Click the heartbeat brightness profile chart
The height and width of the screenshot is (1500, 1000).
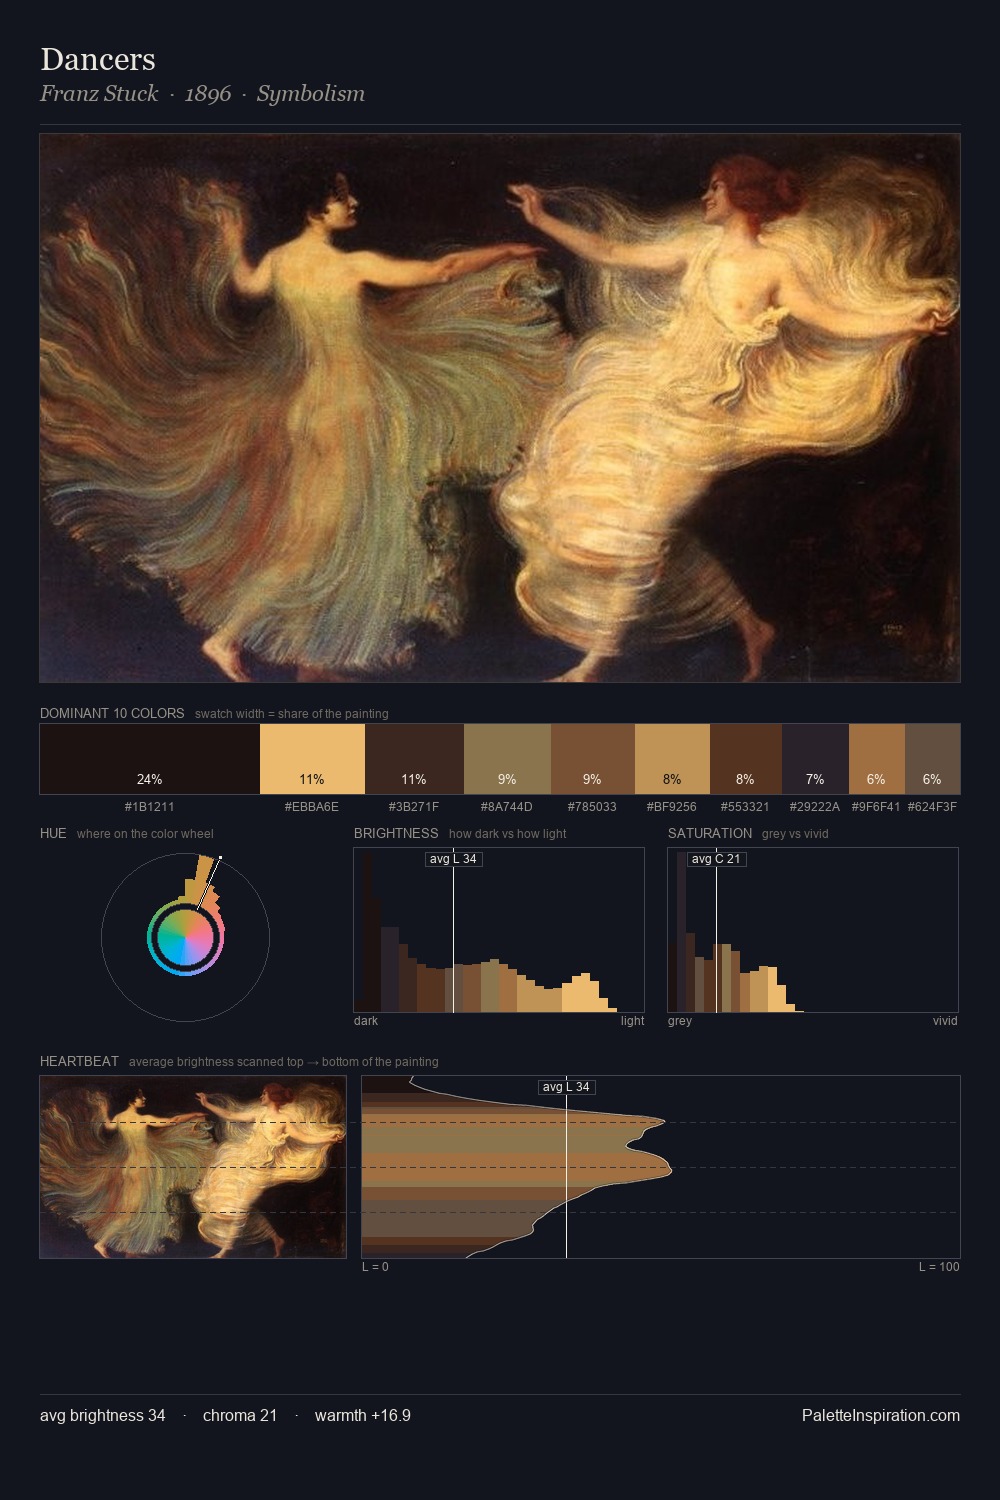point(661,1167)
